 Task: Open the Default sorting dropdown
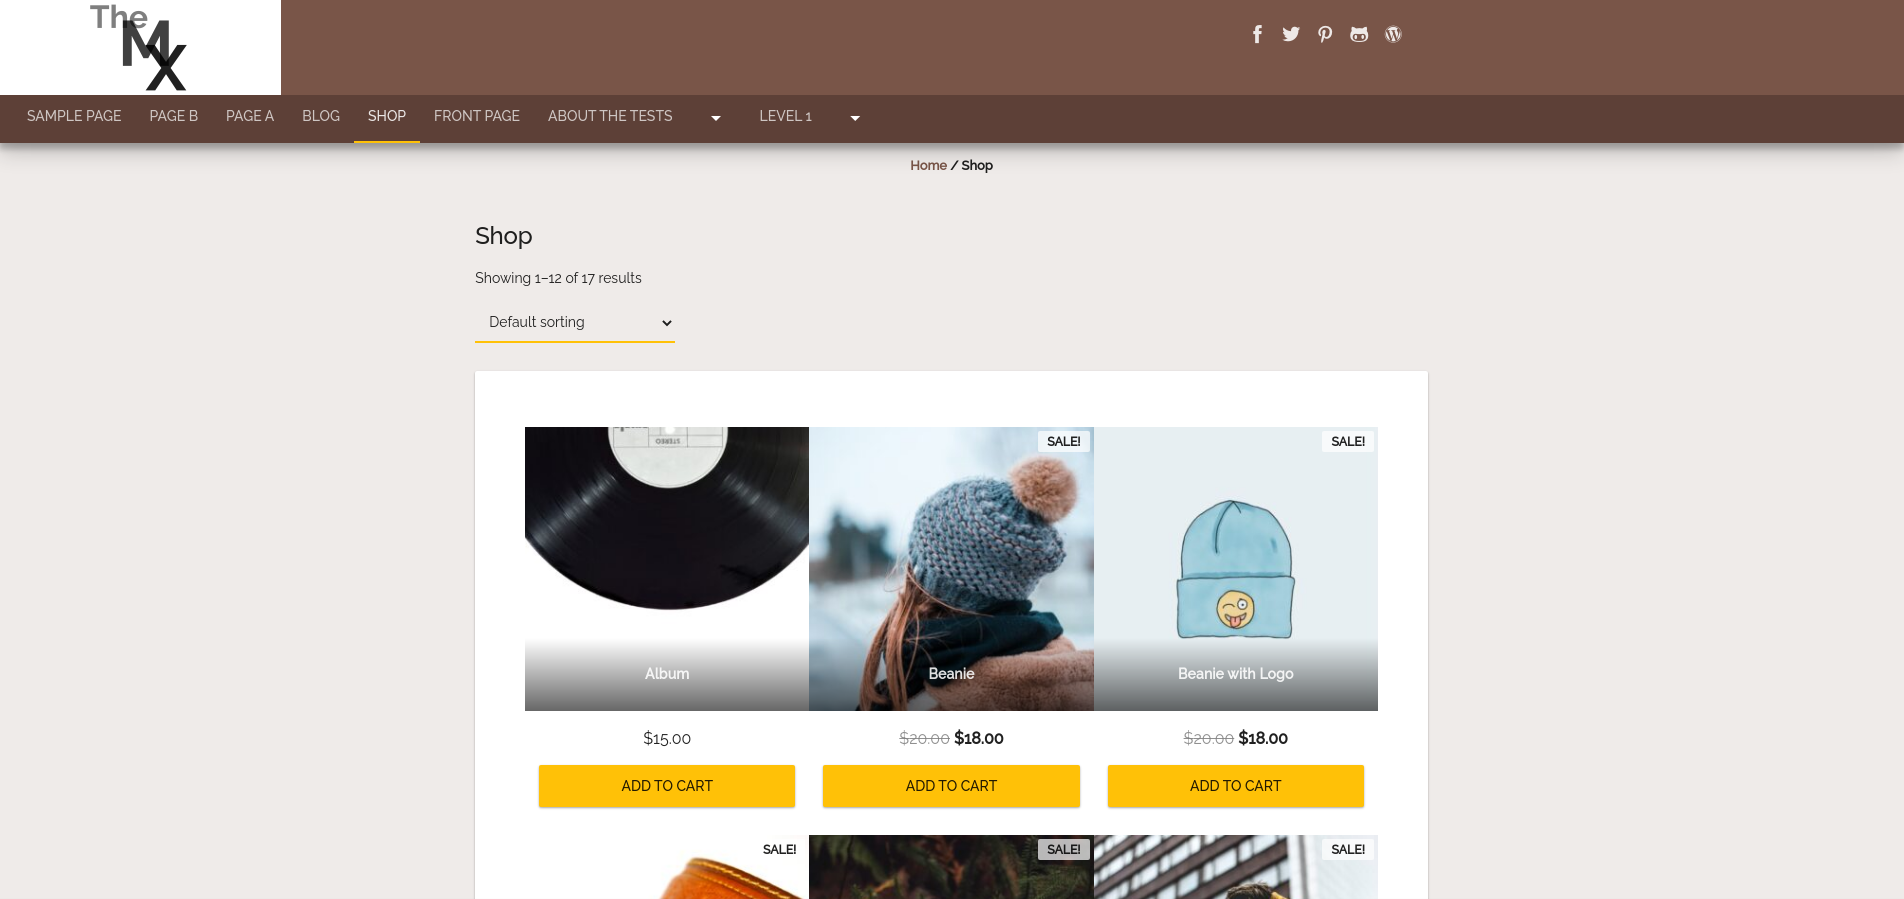pyautogui.click(x=575, y=322)
